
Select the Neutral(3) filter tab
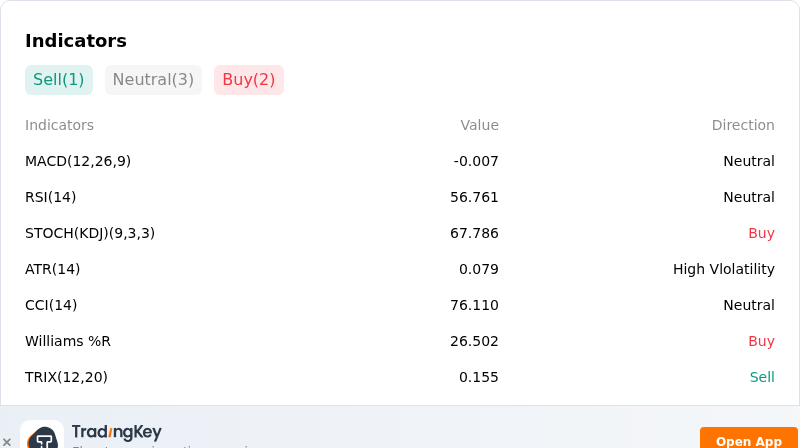[153, 80]
